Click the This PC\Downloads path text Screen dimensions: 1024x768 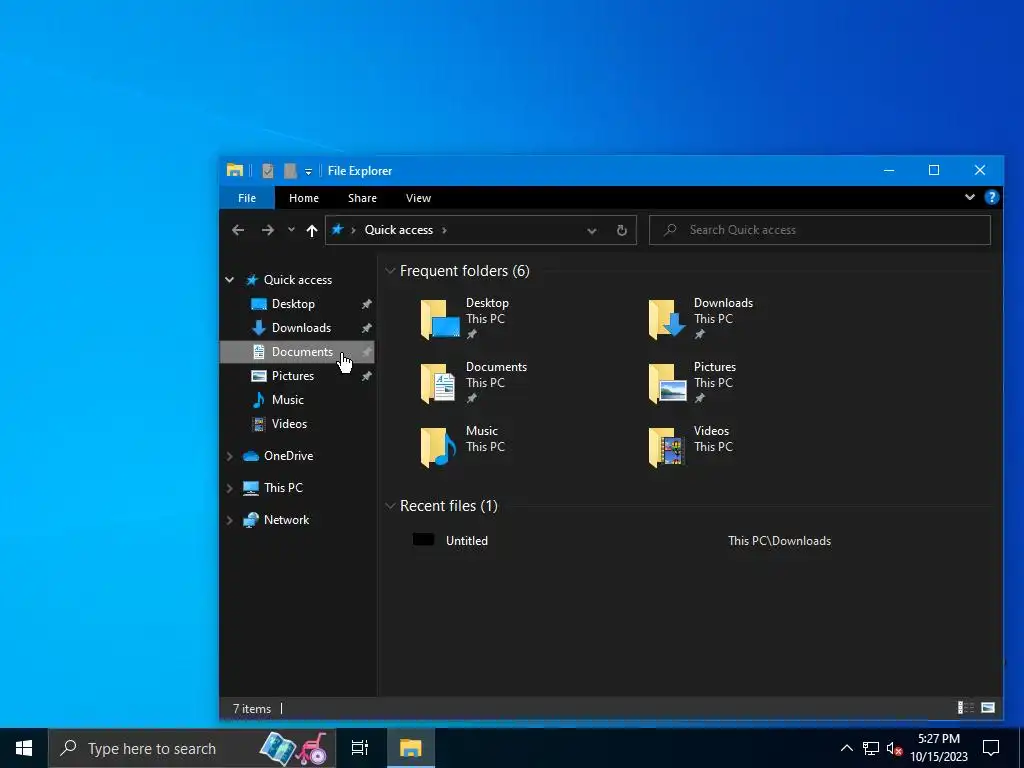[779, 541]
